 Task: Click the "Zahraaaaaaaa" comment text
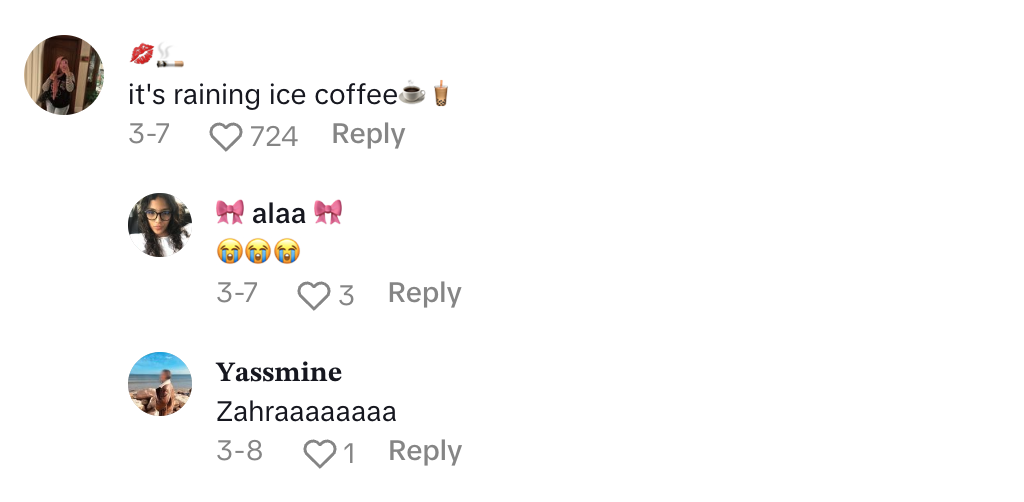pos(306,412)
